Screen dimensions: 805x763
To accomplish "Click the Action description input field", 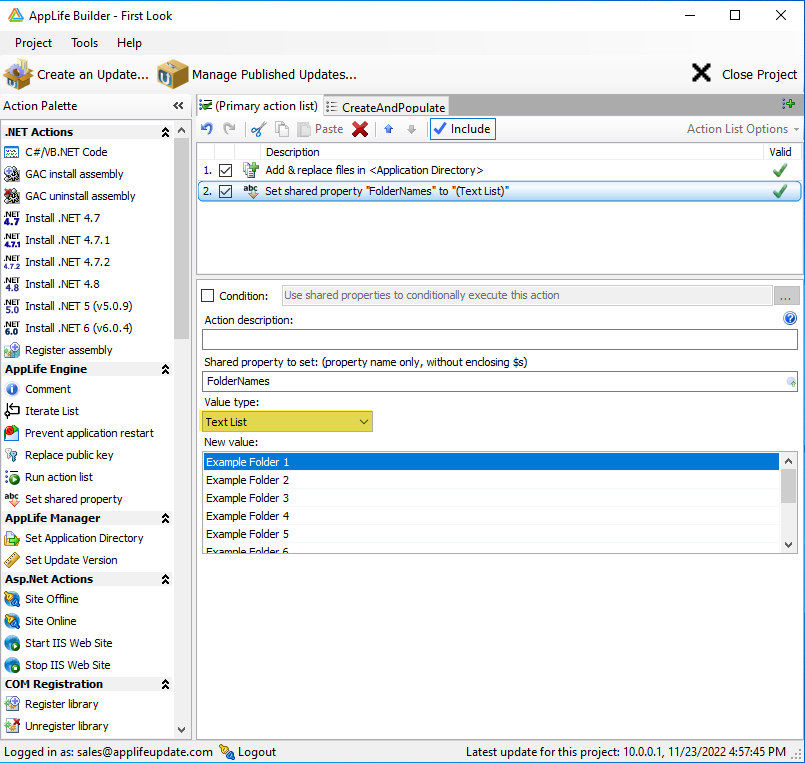I will coord(500,339).
